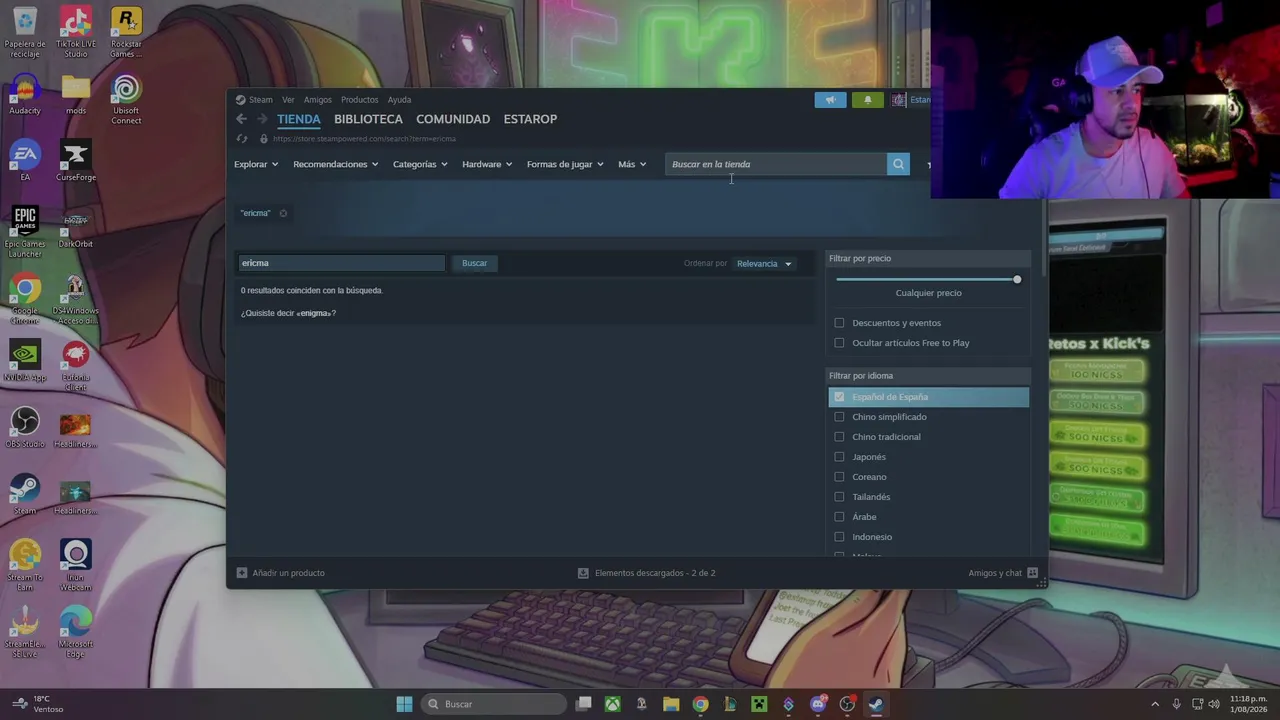This screenshot has width=1280, height=720.
Task: Open Steam announcements megaphone button
Action: (830, 100)
